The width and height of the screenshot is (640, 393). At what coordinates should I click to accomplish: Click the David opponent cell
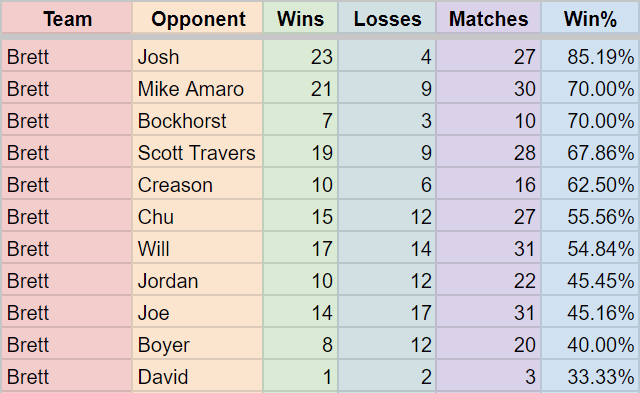[x=198, y=376]
